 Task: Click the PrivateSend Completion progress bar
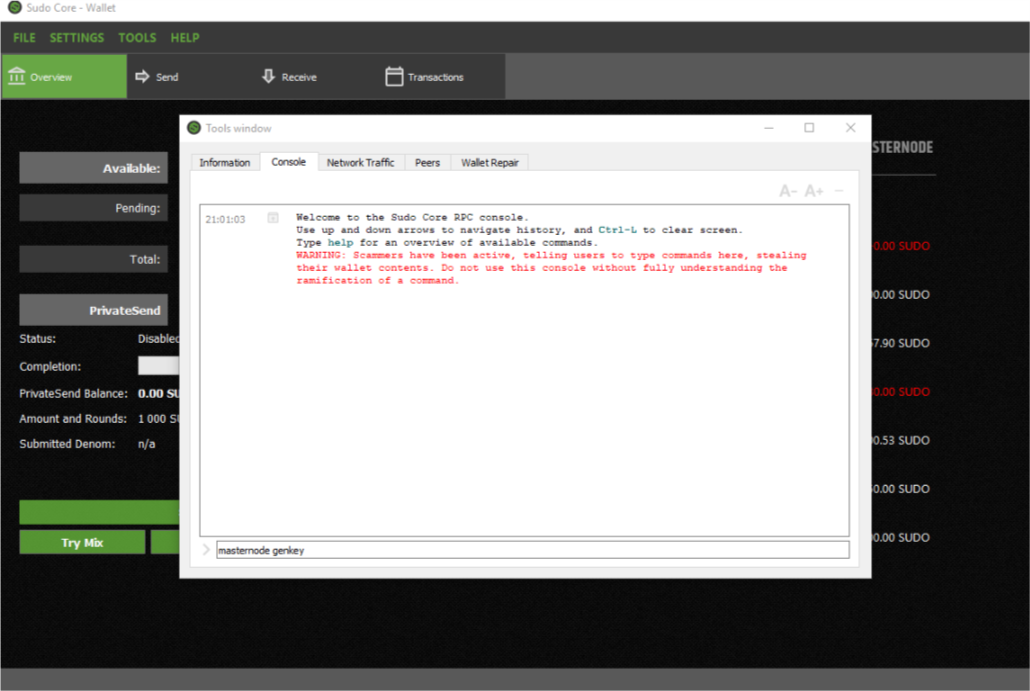coord(158,366)
